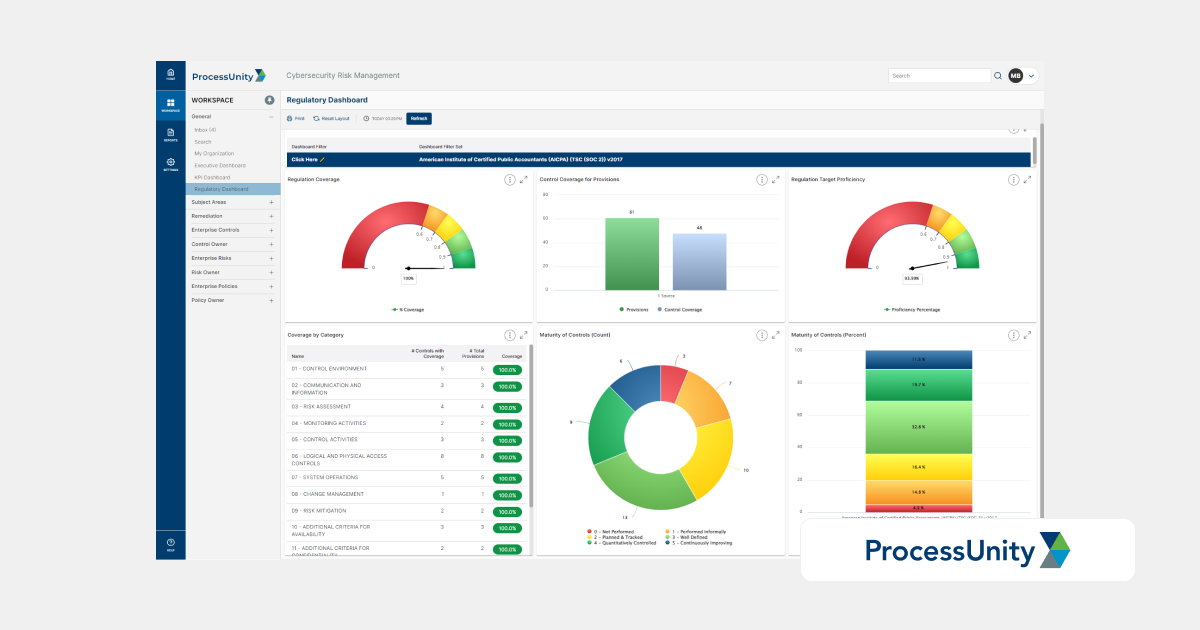Click the ProcessUnity logo in the header
The height and width of the screenshot is (630, 1200).
tap(228, 75)
